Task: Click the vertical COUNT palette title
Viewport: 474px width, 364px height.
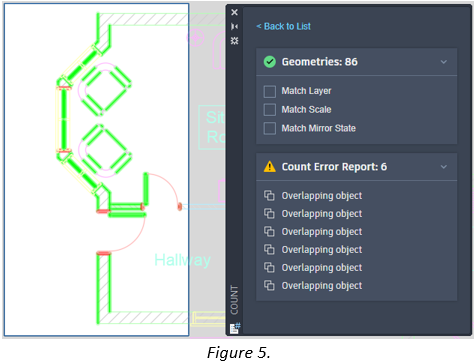Action: coord(234,300)
